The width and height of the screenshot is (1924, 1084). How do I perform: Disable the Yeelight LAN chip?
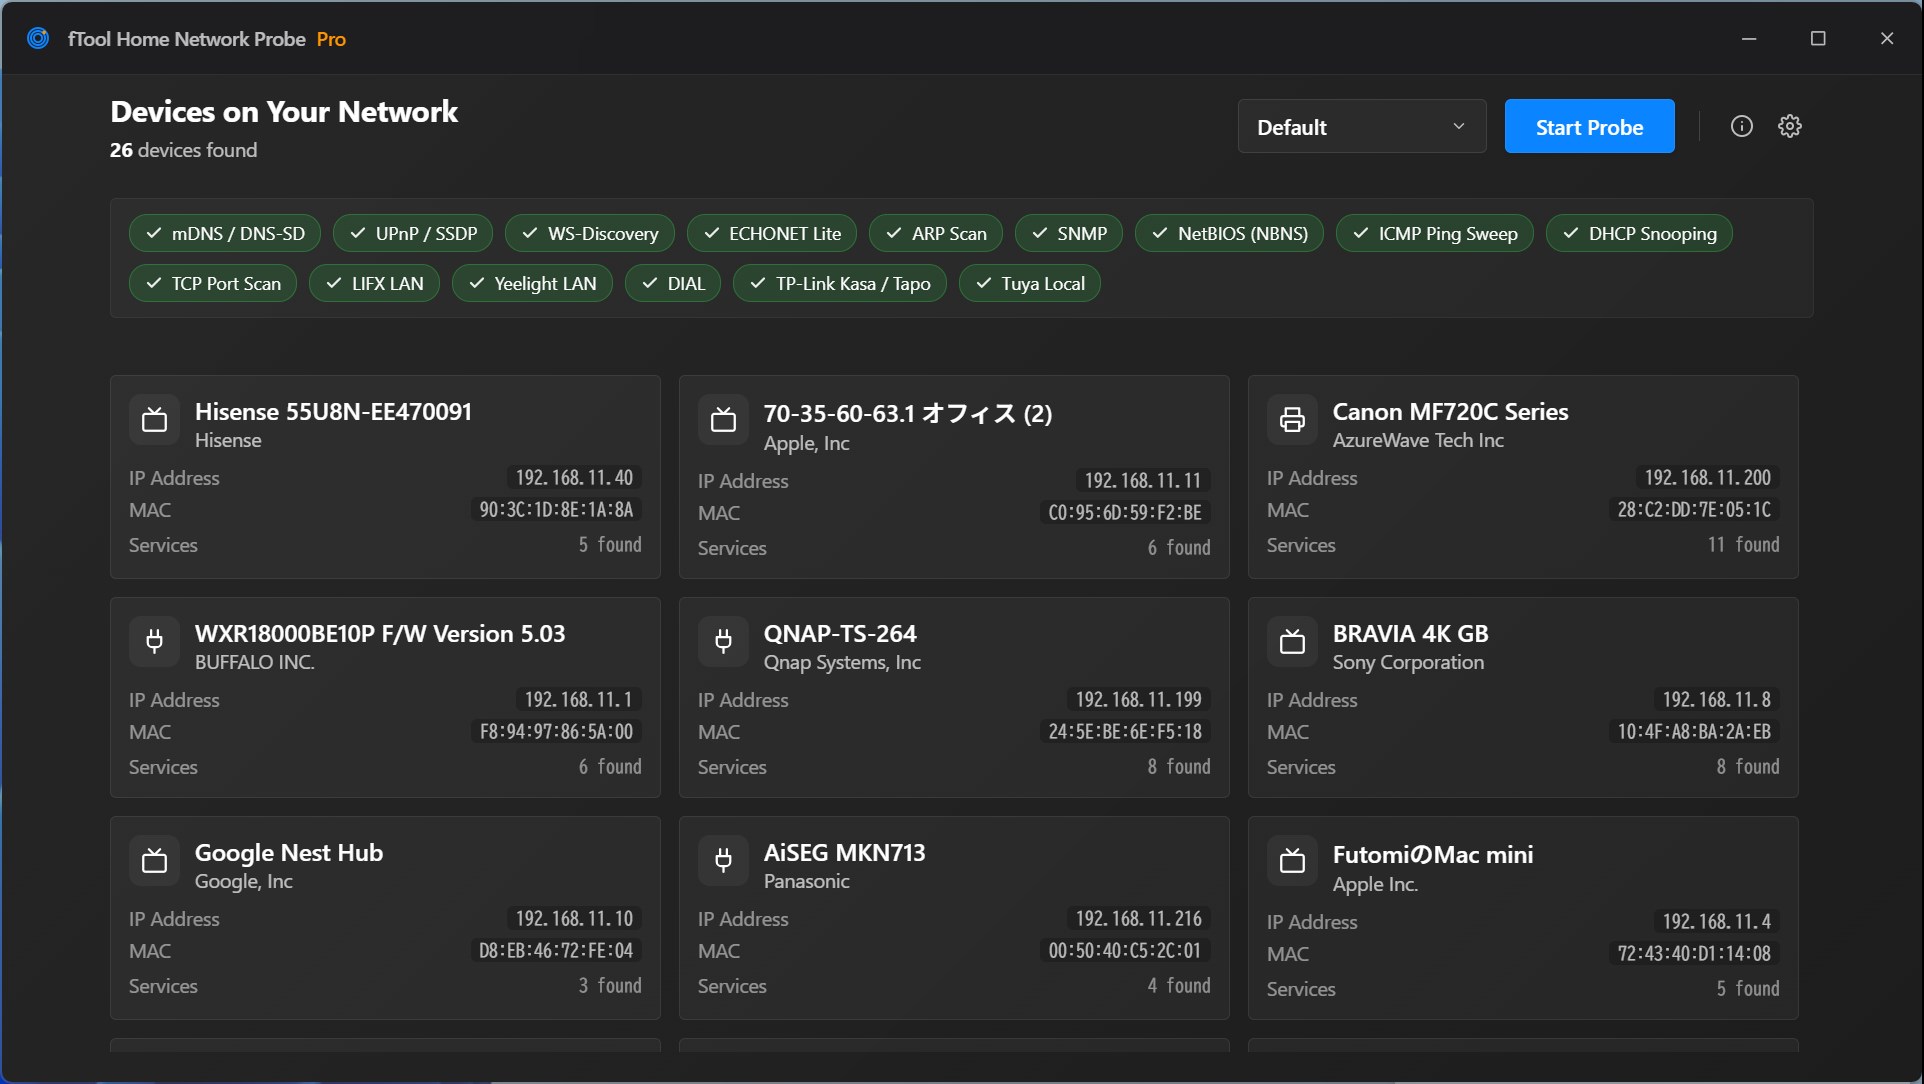(532, 283)
